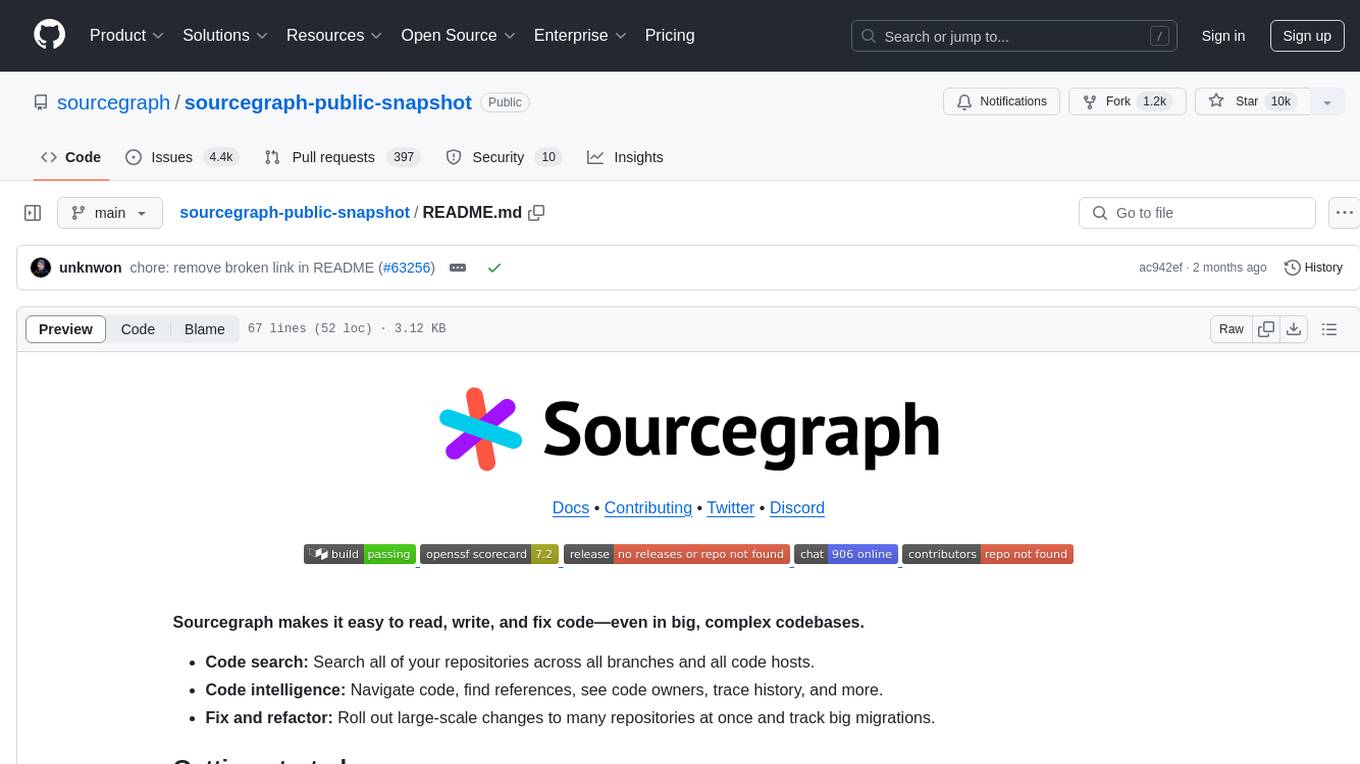Switch to the Pull requests tab
Screen dimensions: 1360x764
tap(342, 157)
